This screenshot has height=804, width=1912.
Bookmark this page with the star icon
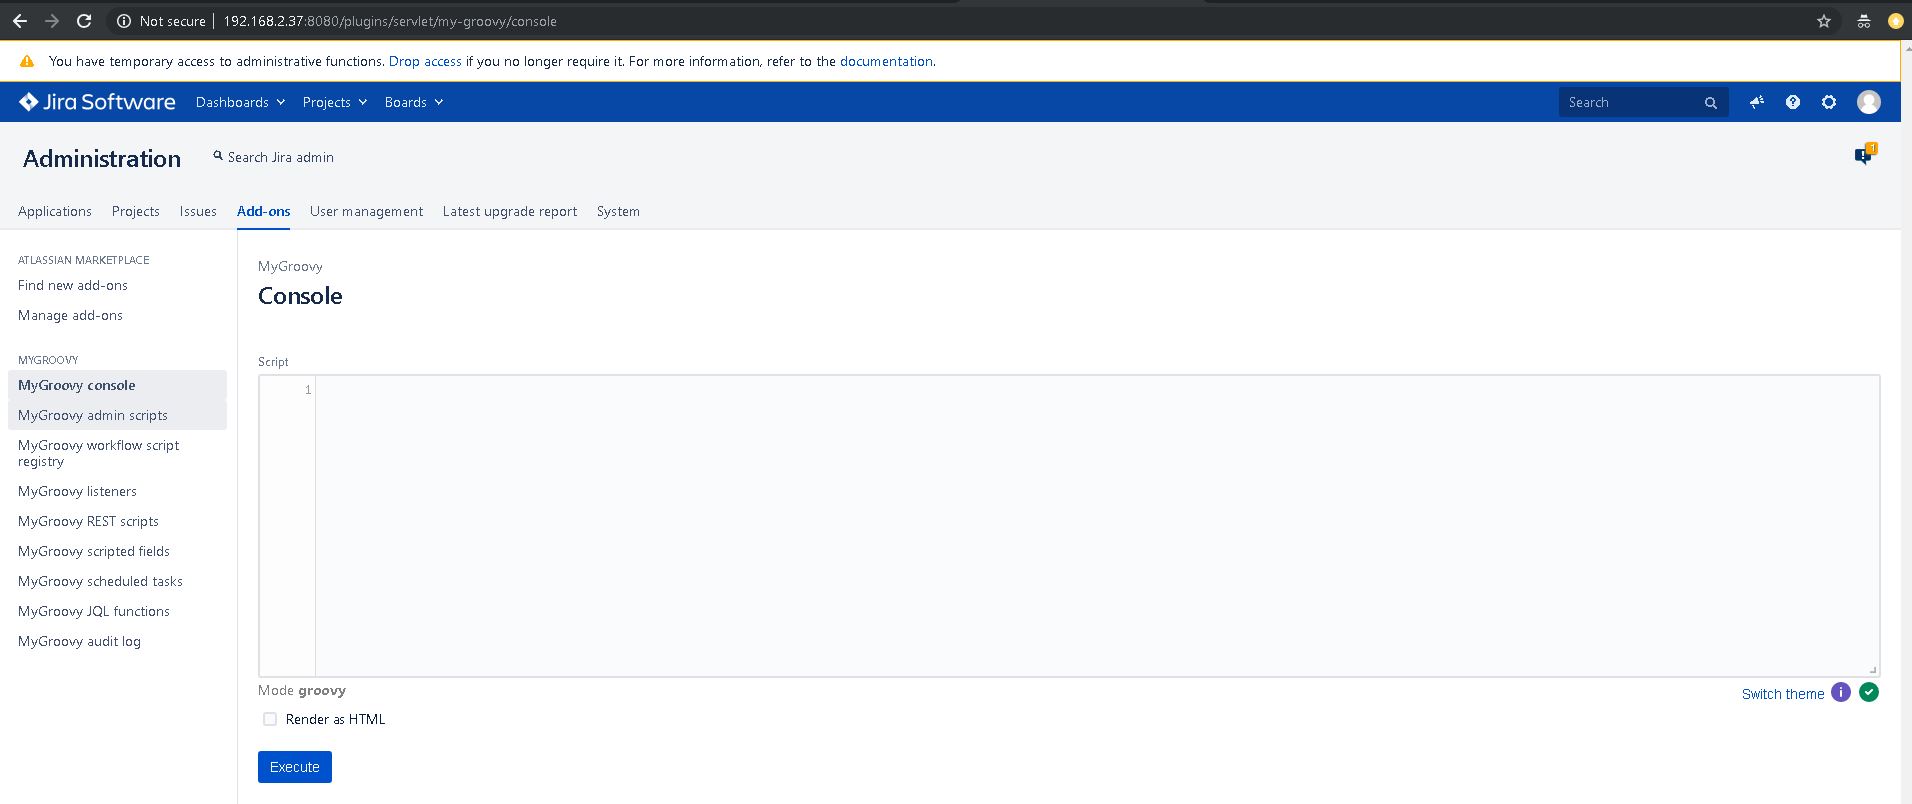1824,21
